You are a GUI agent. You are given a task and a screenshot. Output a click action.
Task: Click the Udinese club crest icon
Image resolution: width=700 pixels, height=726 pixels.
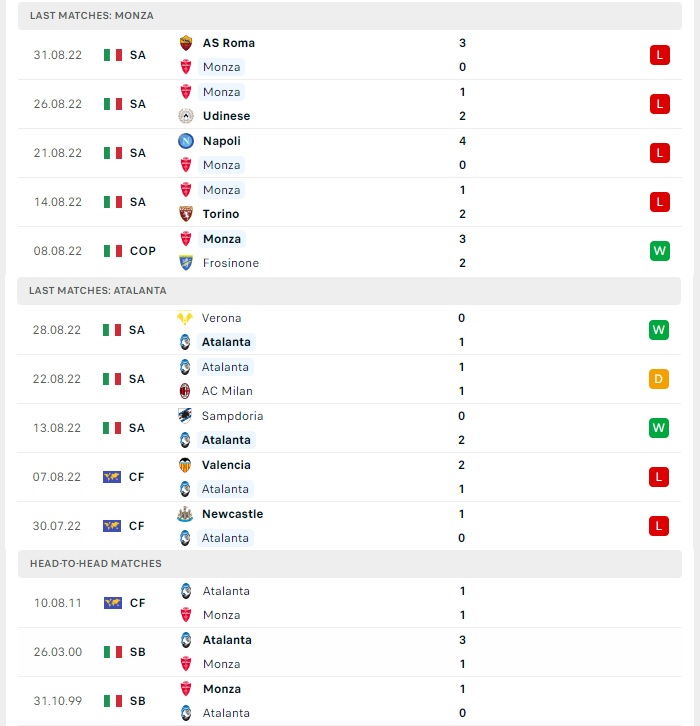tap(186, 116)
